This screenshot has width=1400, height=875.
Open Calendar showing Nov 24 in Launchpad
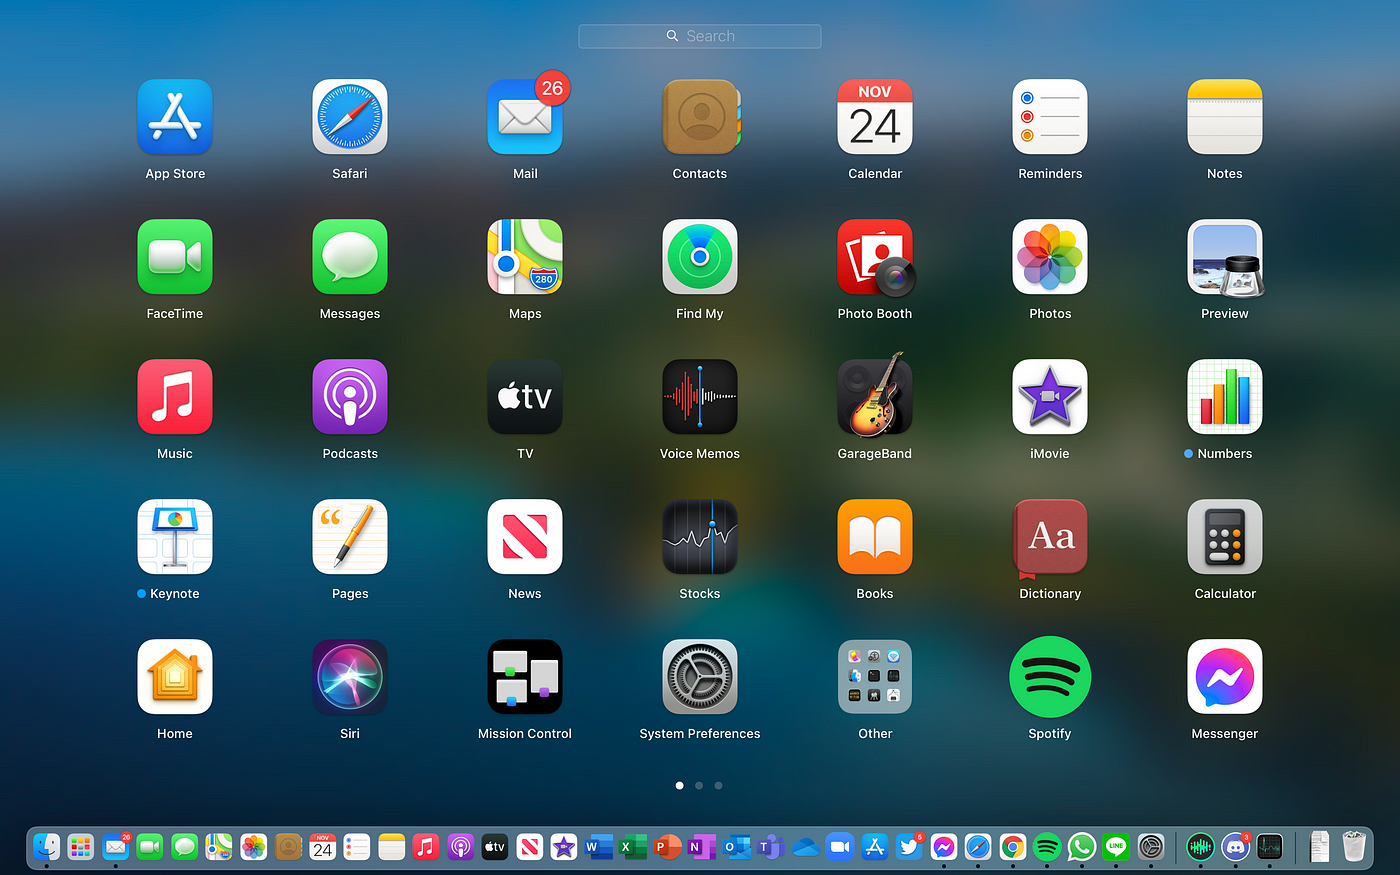pyautogui.click(x=875, y=117)
